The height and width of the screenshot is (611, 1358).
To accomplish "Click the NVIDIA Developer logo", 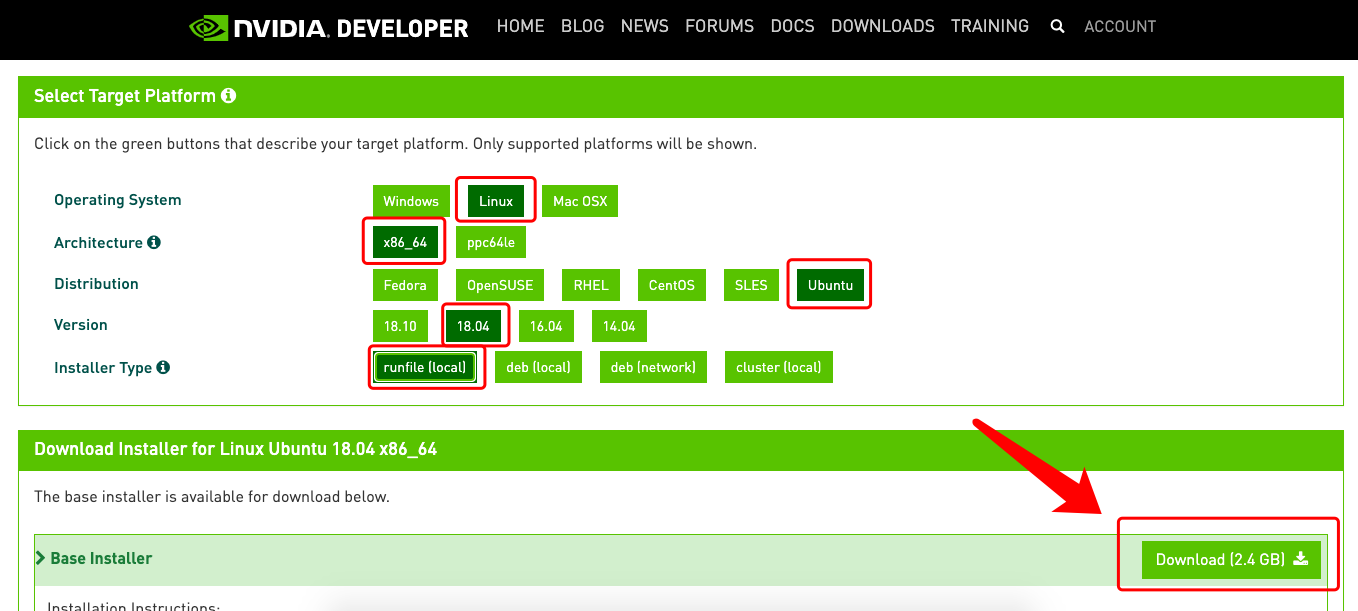I will pos(329,27).
